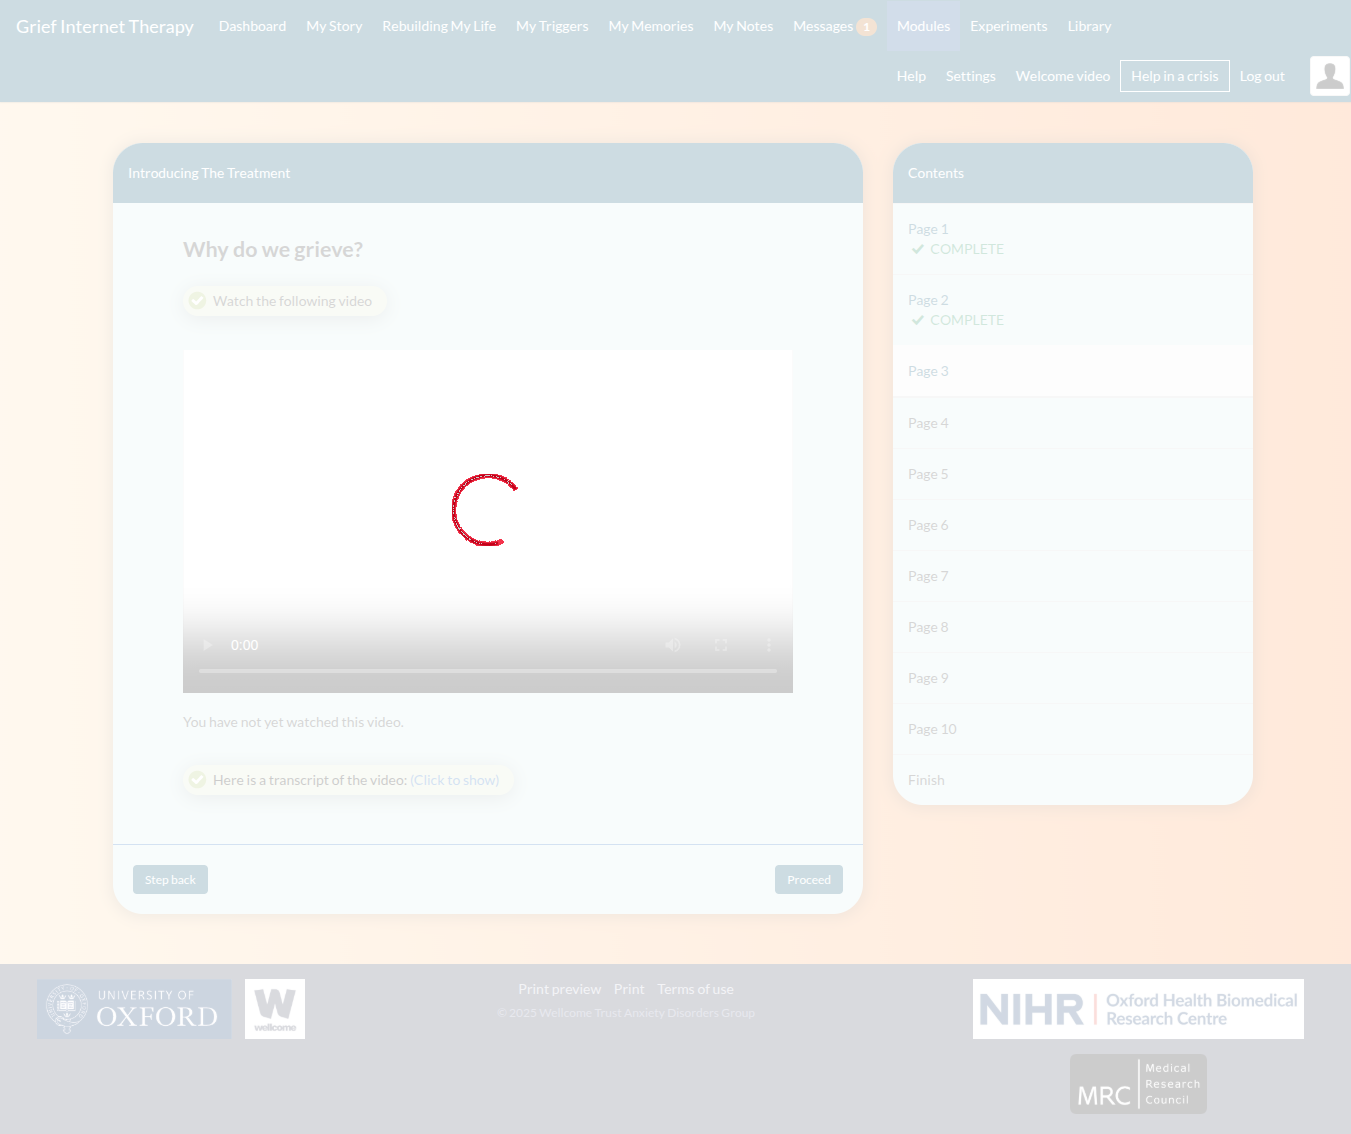1351x1134 pixels.
Task: Open the Messages notification badge
Action: tap(866, 27)
